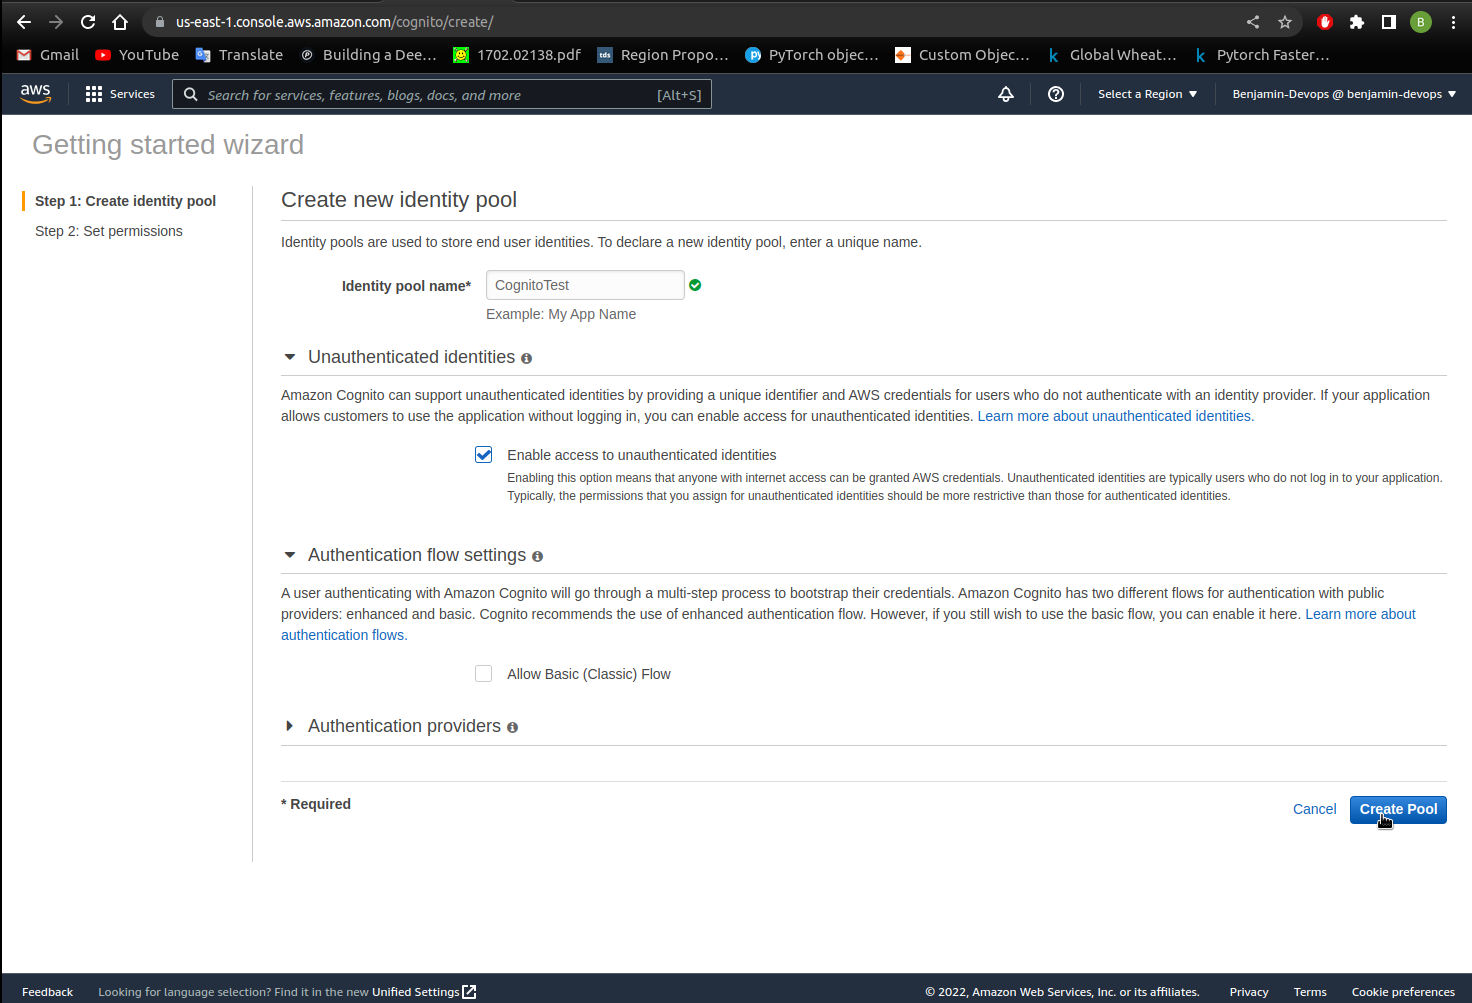Uncheck Enable access to unauthenticated identities
Image resolution: width=1472 pixels, height=1003 pixels.
click(484, 455)
